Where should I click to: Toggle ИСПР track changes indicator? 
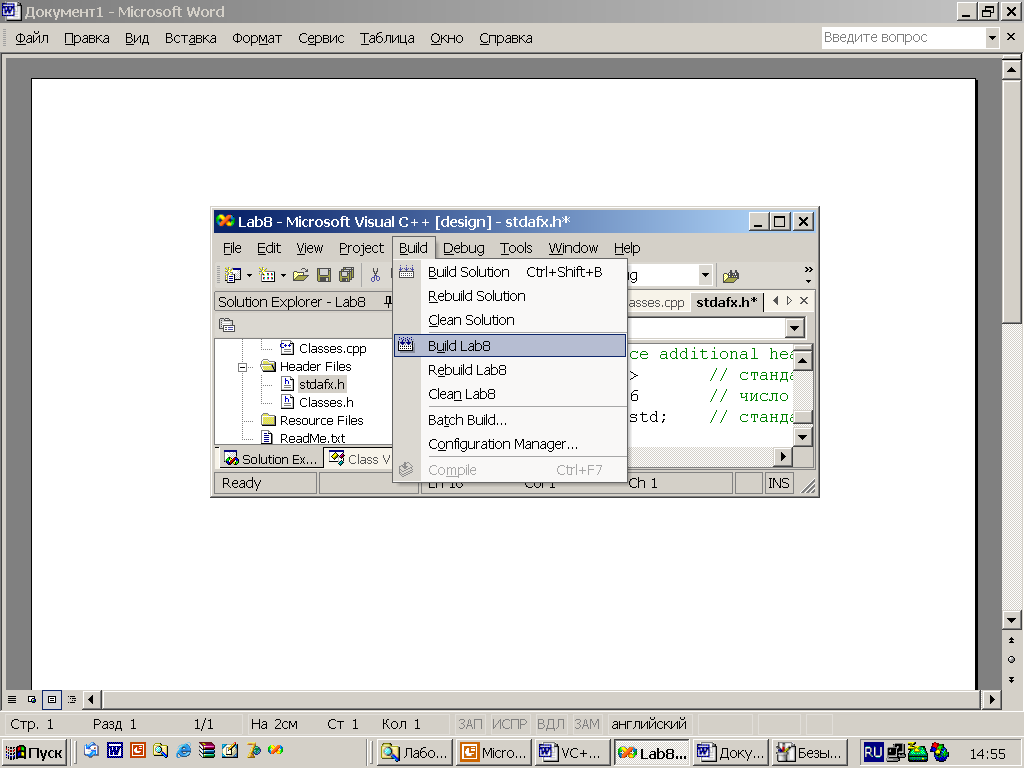509,724
